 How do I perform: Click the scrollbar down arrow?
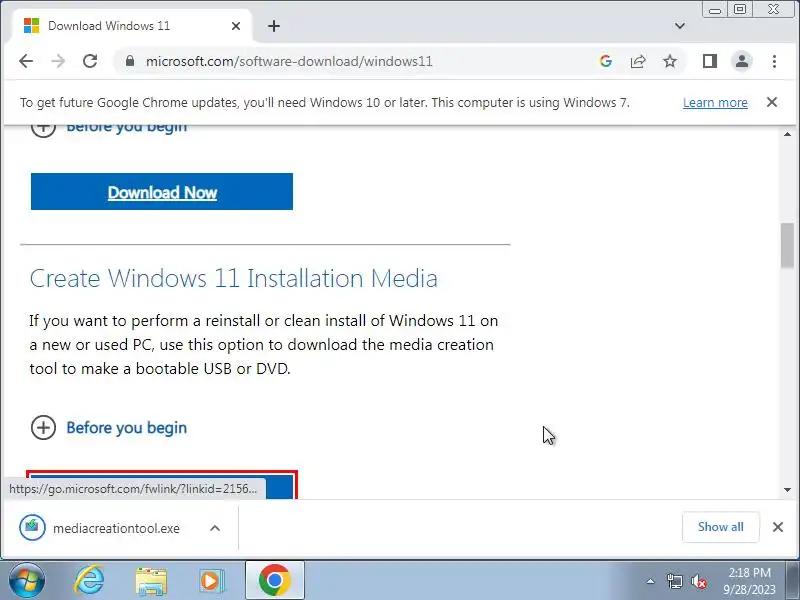(787, 490)
